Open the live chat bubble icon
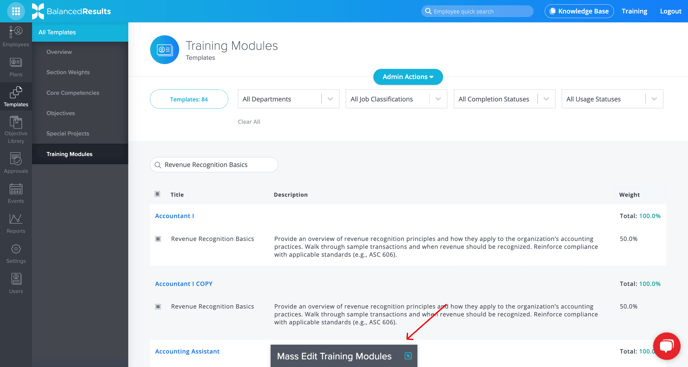Viewport: 688px width, 367px height. 666,346
